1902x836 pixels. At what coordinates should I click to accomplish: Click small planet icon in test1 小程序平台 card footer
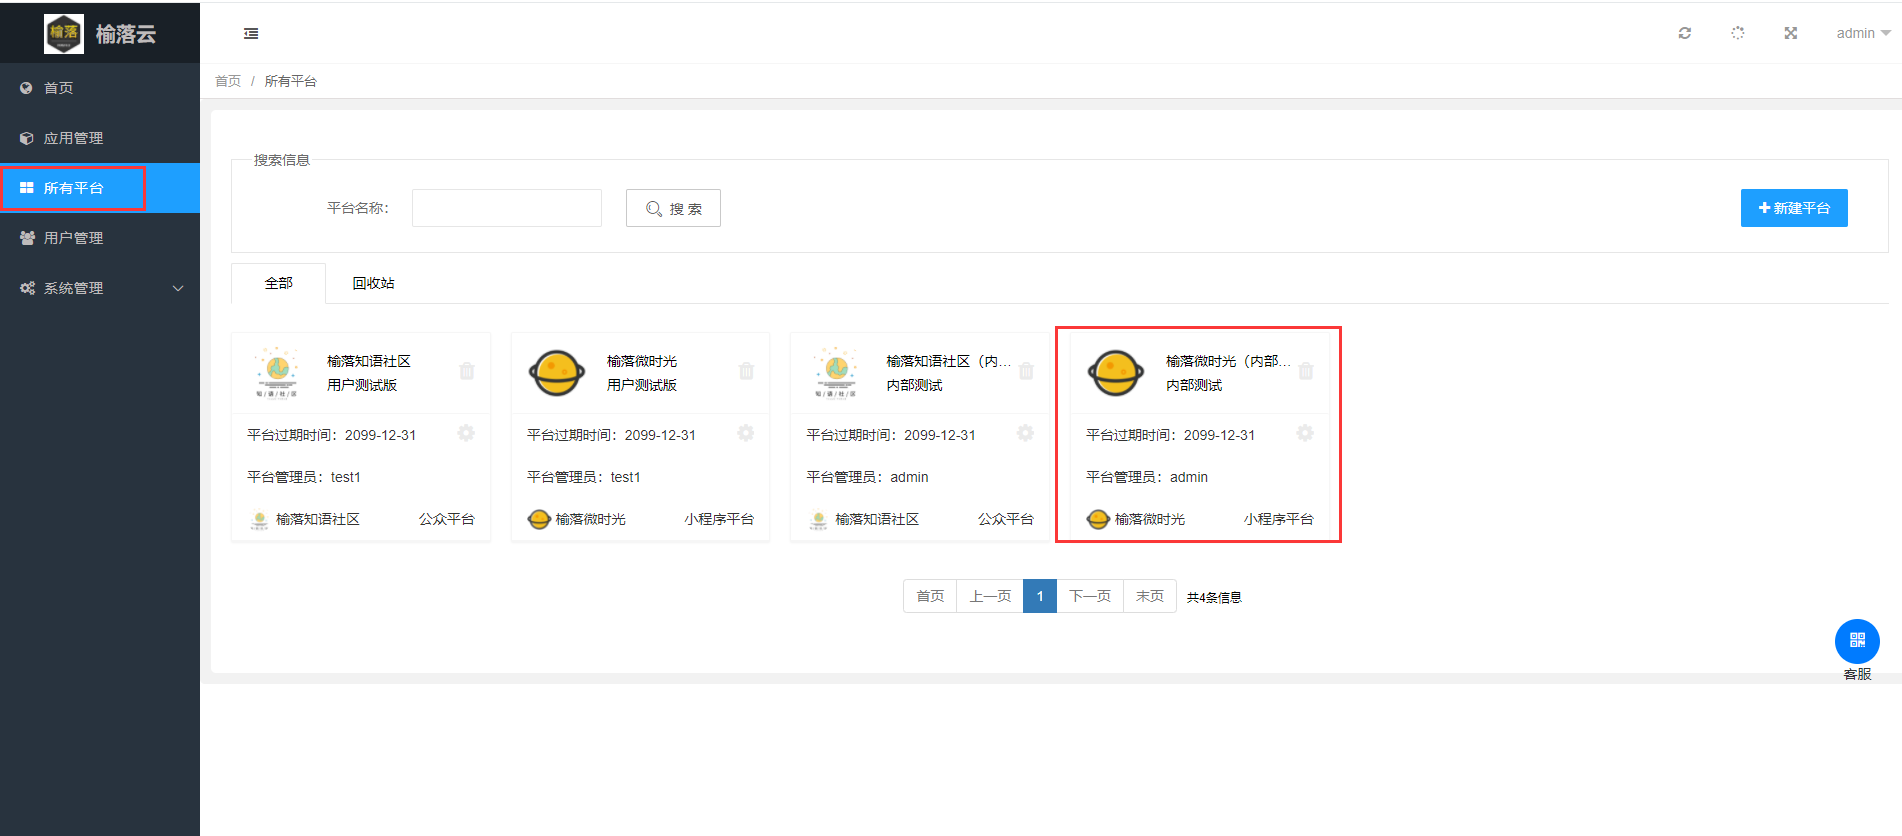pyautogui.click(x=539, y=520)
